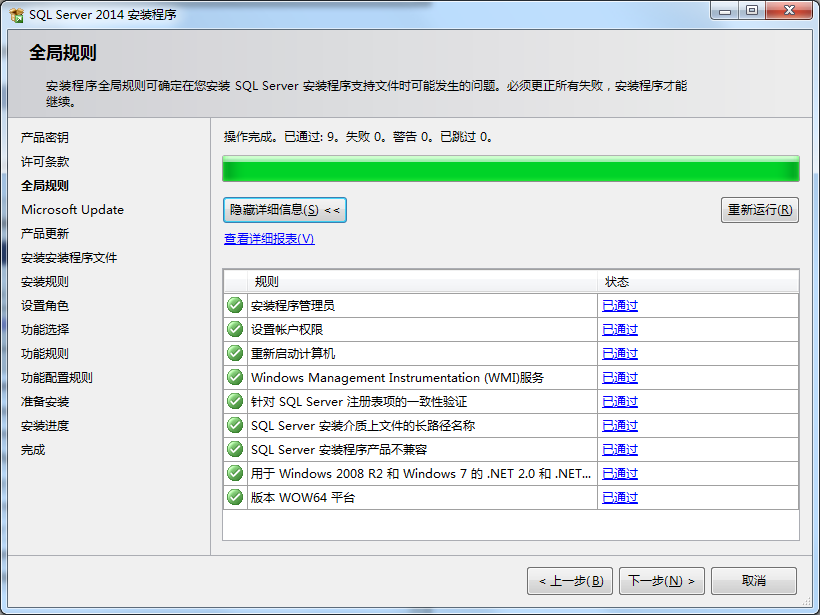
Task: Click green check icon for WMI服务 rule
Action: pyautogui.click(x=235, y=377)
